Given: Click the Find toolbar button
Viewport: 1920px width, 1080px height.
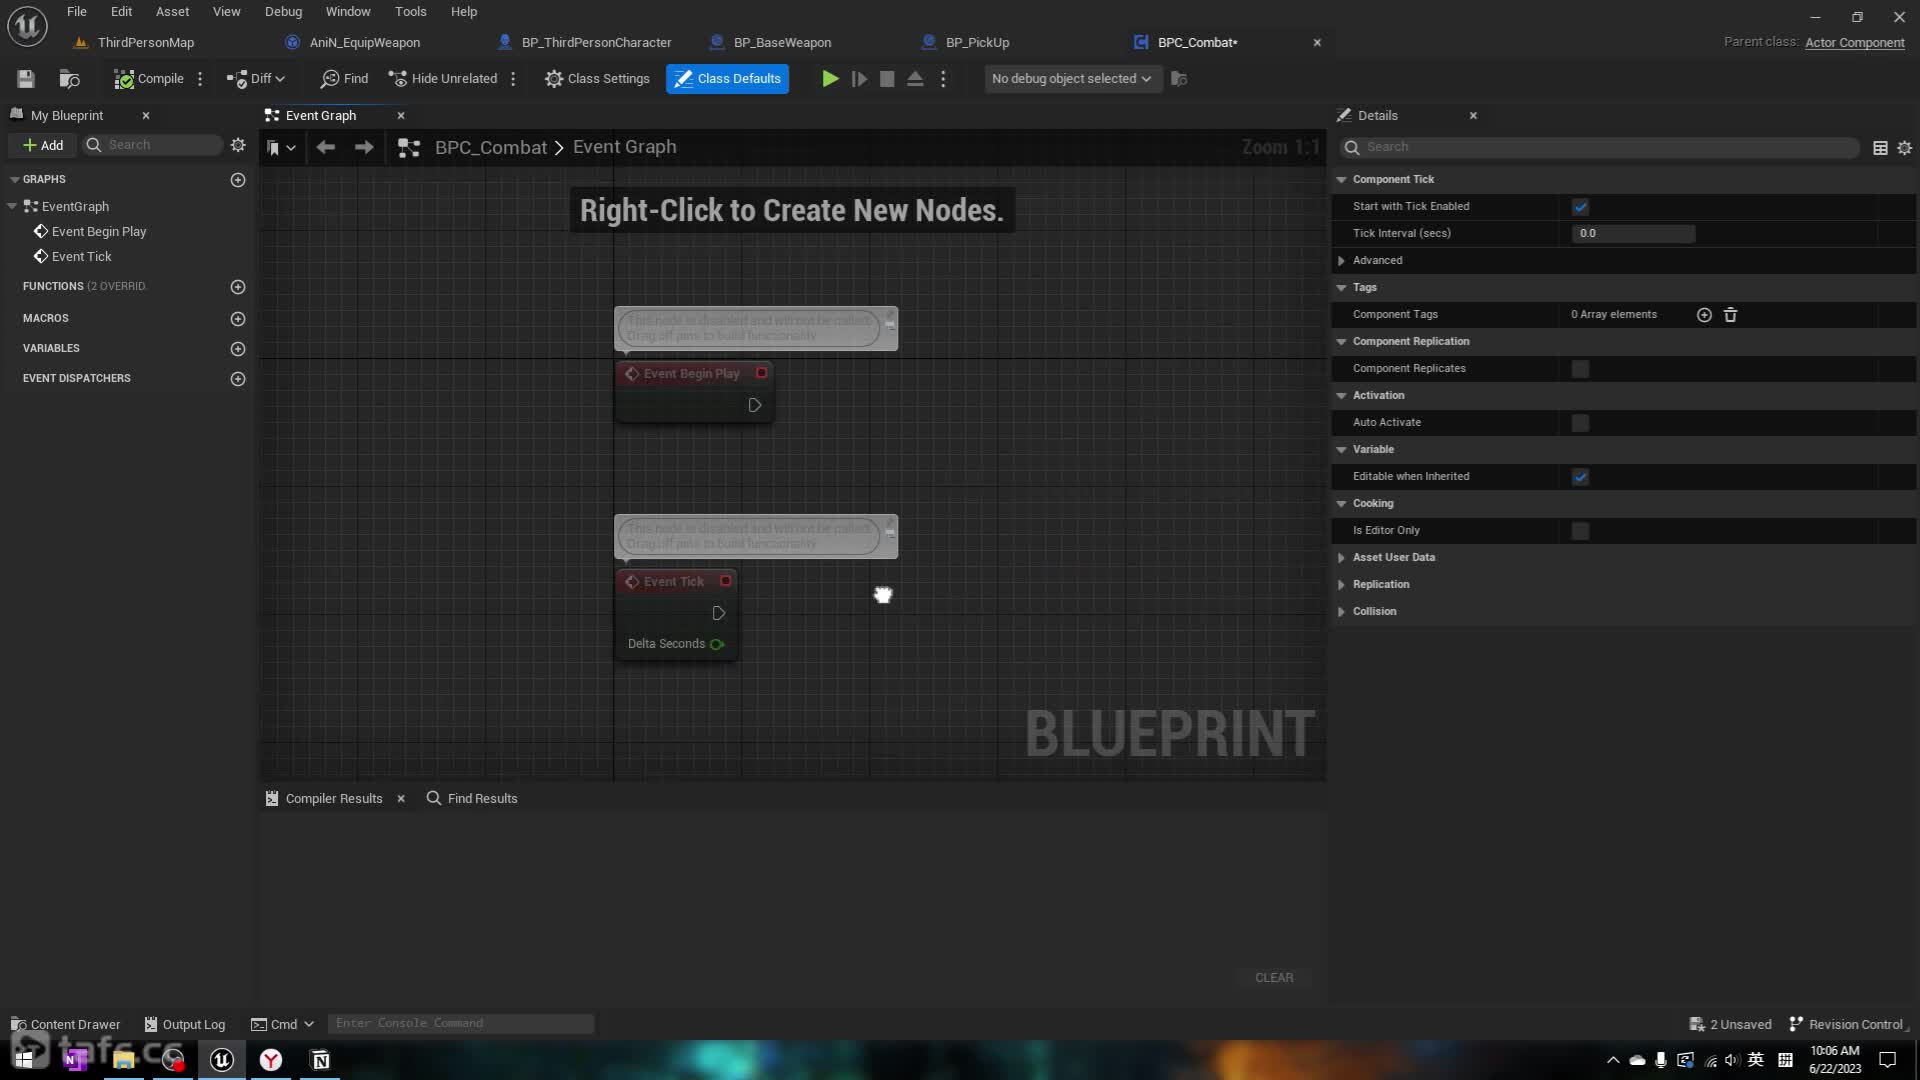Looking at the screenshot, I should tap(344, 79).
